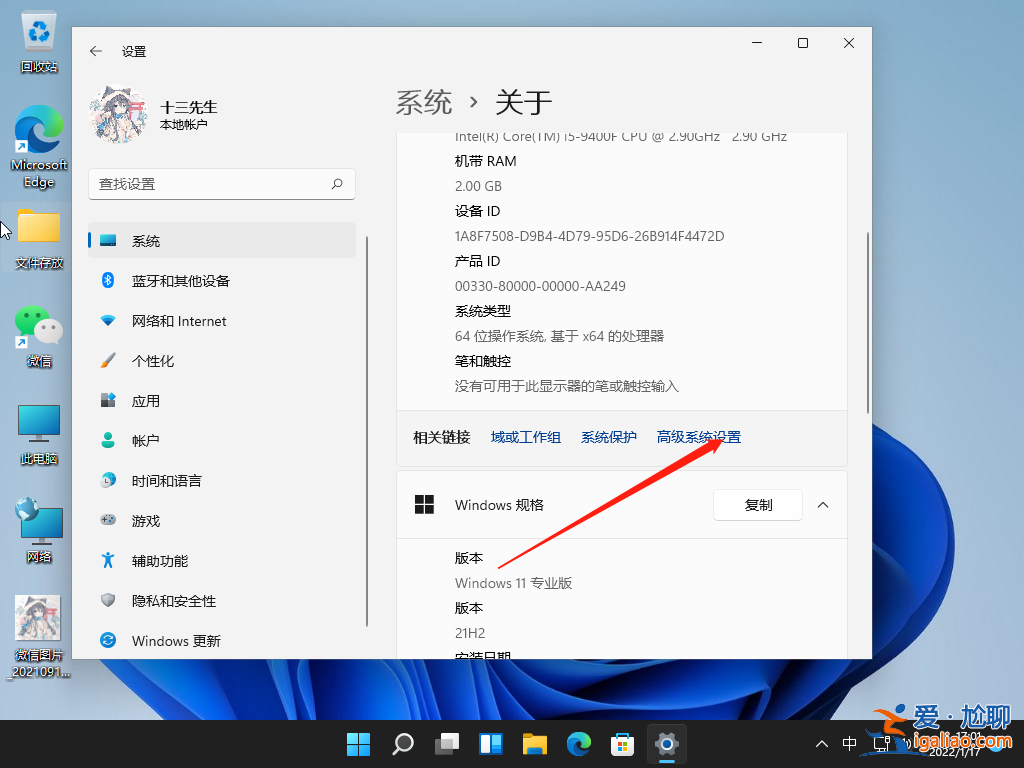
Task: Click the Start button on the taskbar
Action: coord(358,744)
